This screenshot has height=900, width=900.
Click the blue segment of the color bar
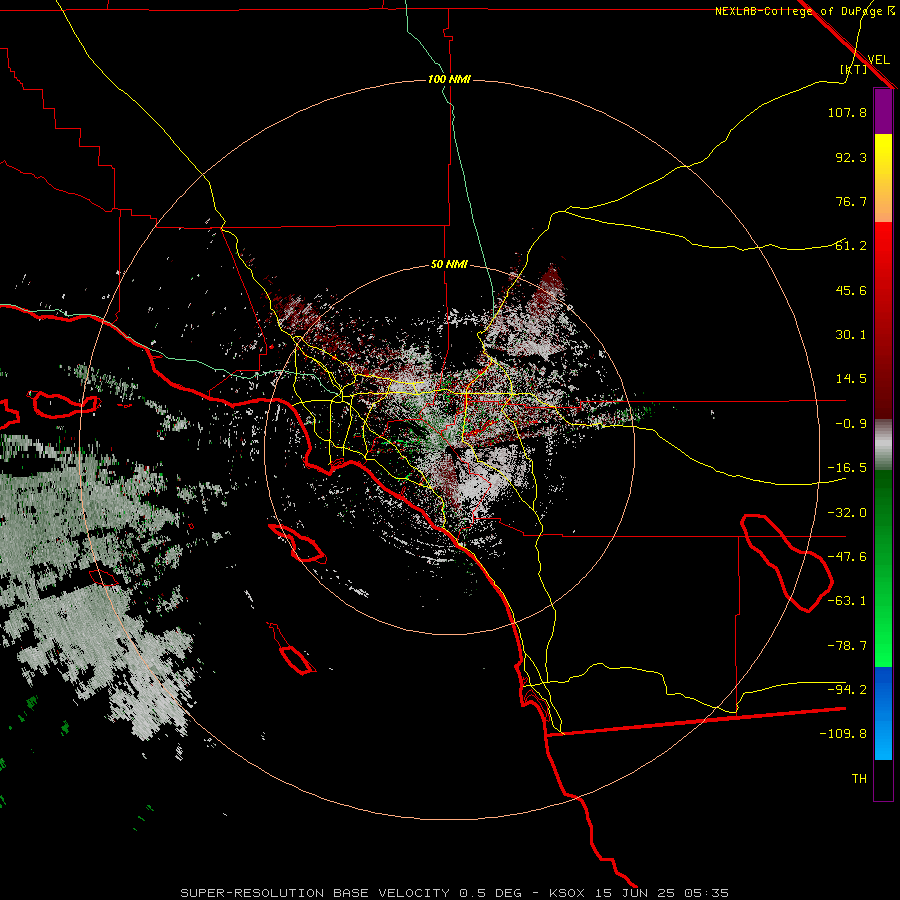pos(883,713)
